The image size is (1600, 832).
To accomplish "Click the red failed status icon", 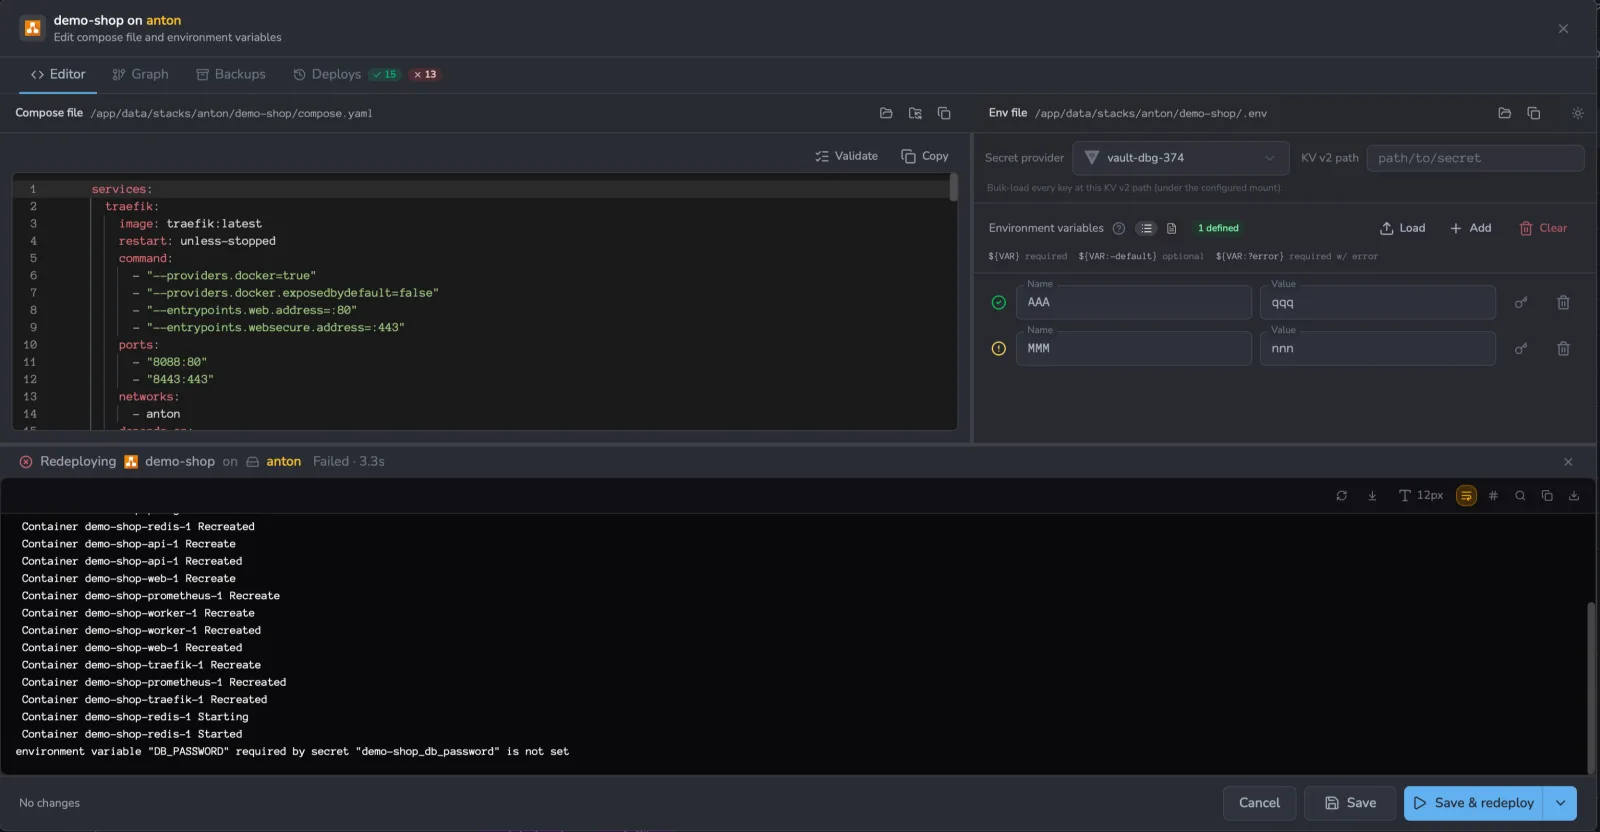I will click(x=26, y=461).
